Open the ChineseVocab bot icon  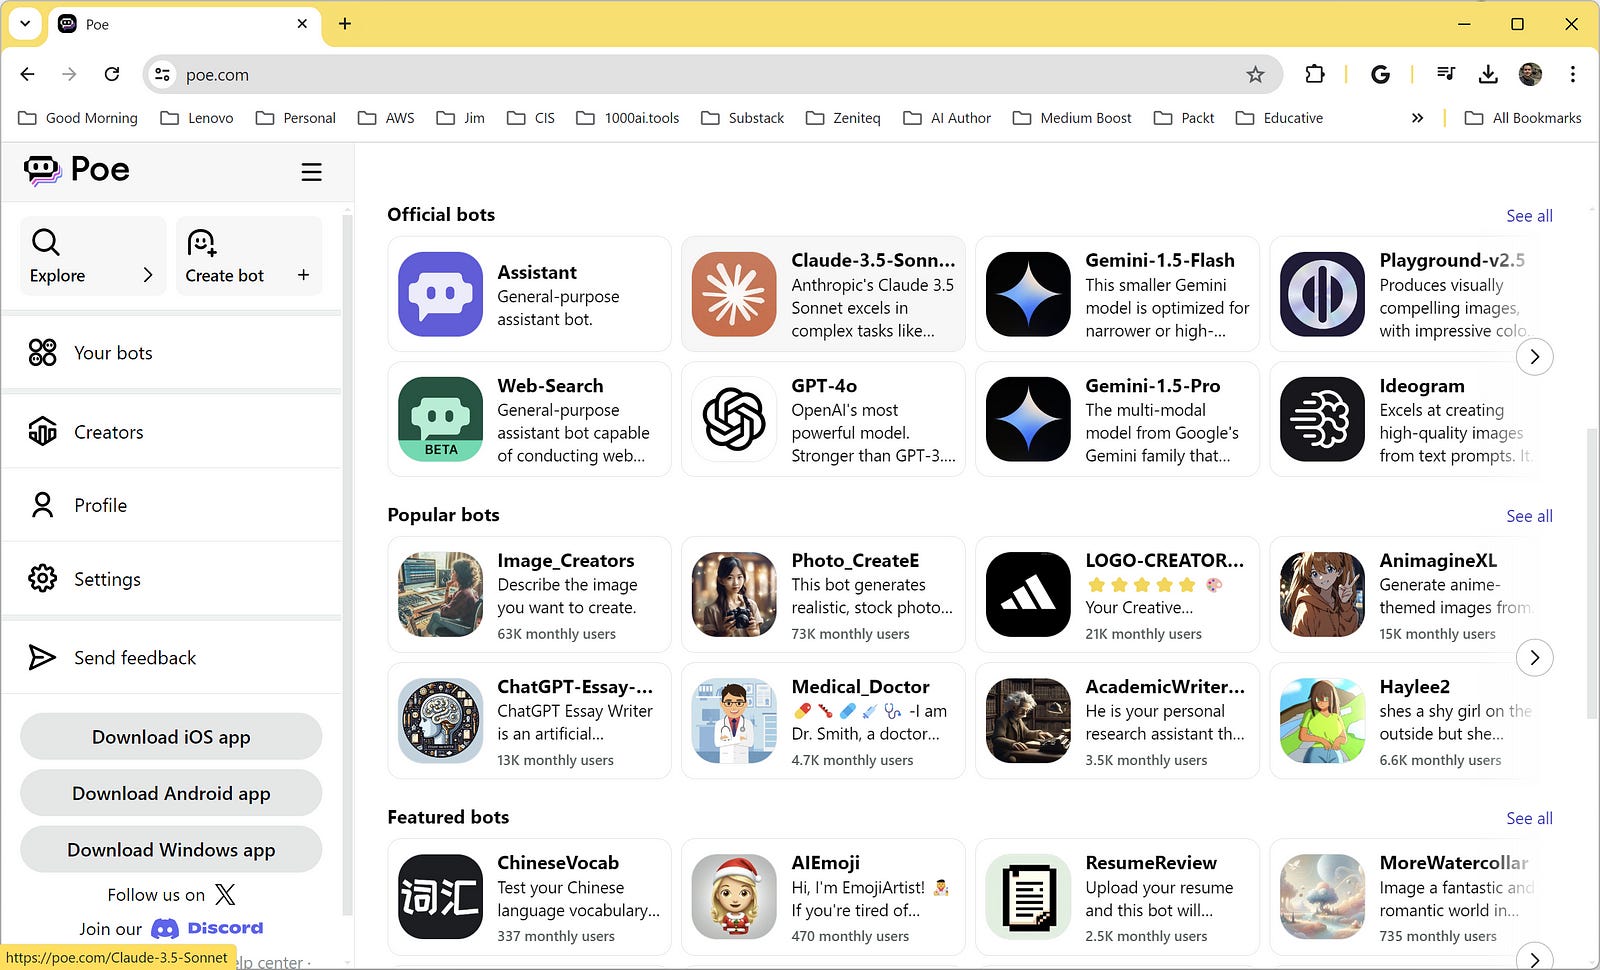point(440,896)
